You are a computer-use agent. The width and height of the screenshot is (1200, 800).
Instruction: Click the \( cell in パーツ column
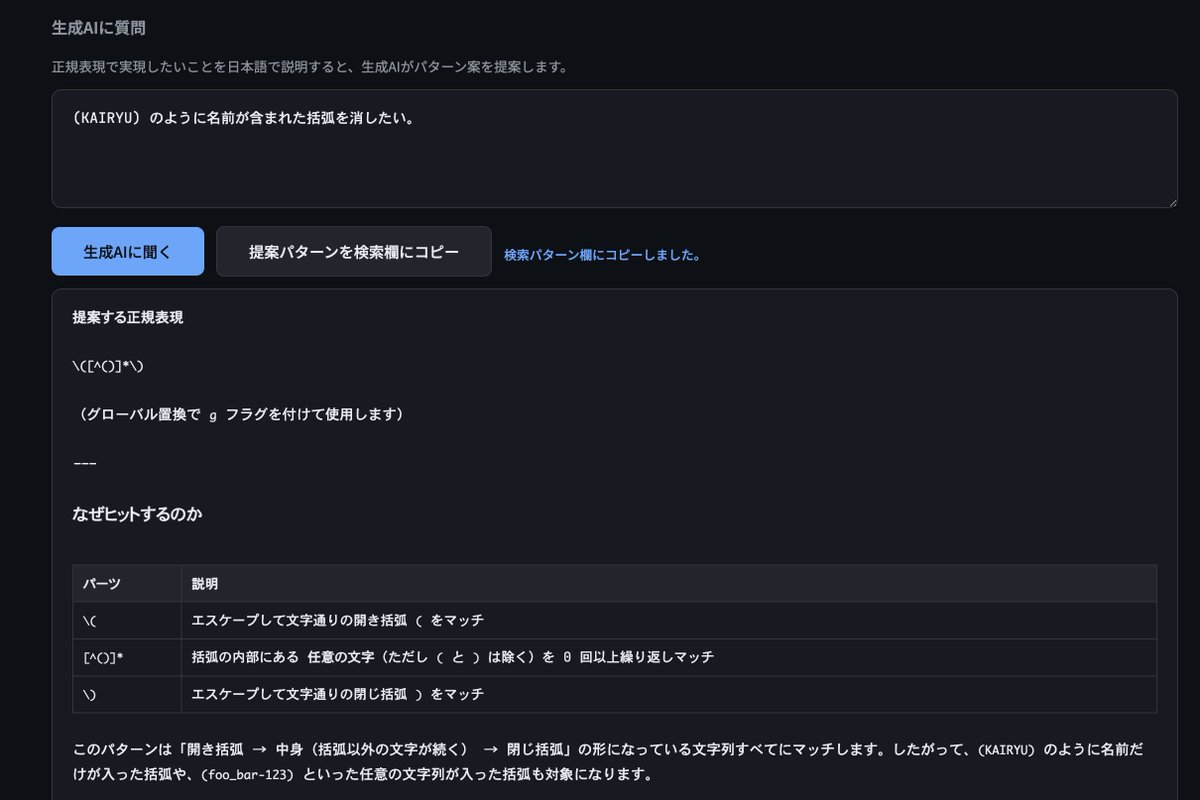[x=127, y=620]
